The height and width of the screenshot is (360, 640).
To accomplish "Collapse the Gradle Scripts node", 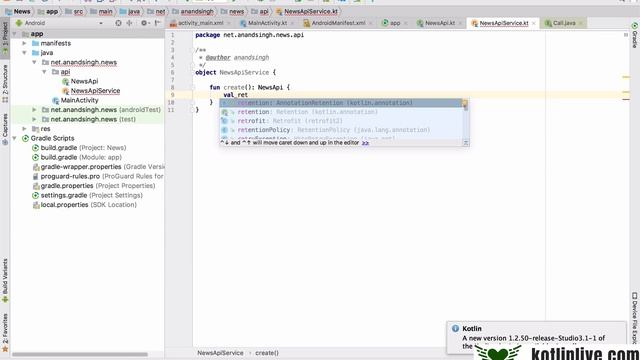I will (15, 138).
